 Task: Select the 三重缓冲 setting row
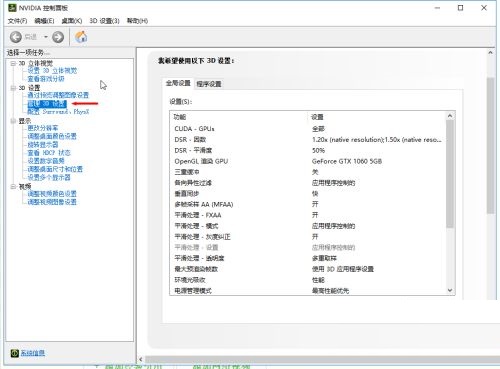(x=308, y=172)
